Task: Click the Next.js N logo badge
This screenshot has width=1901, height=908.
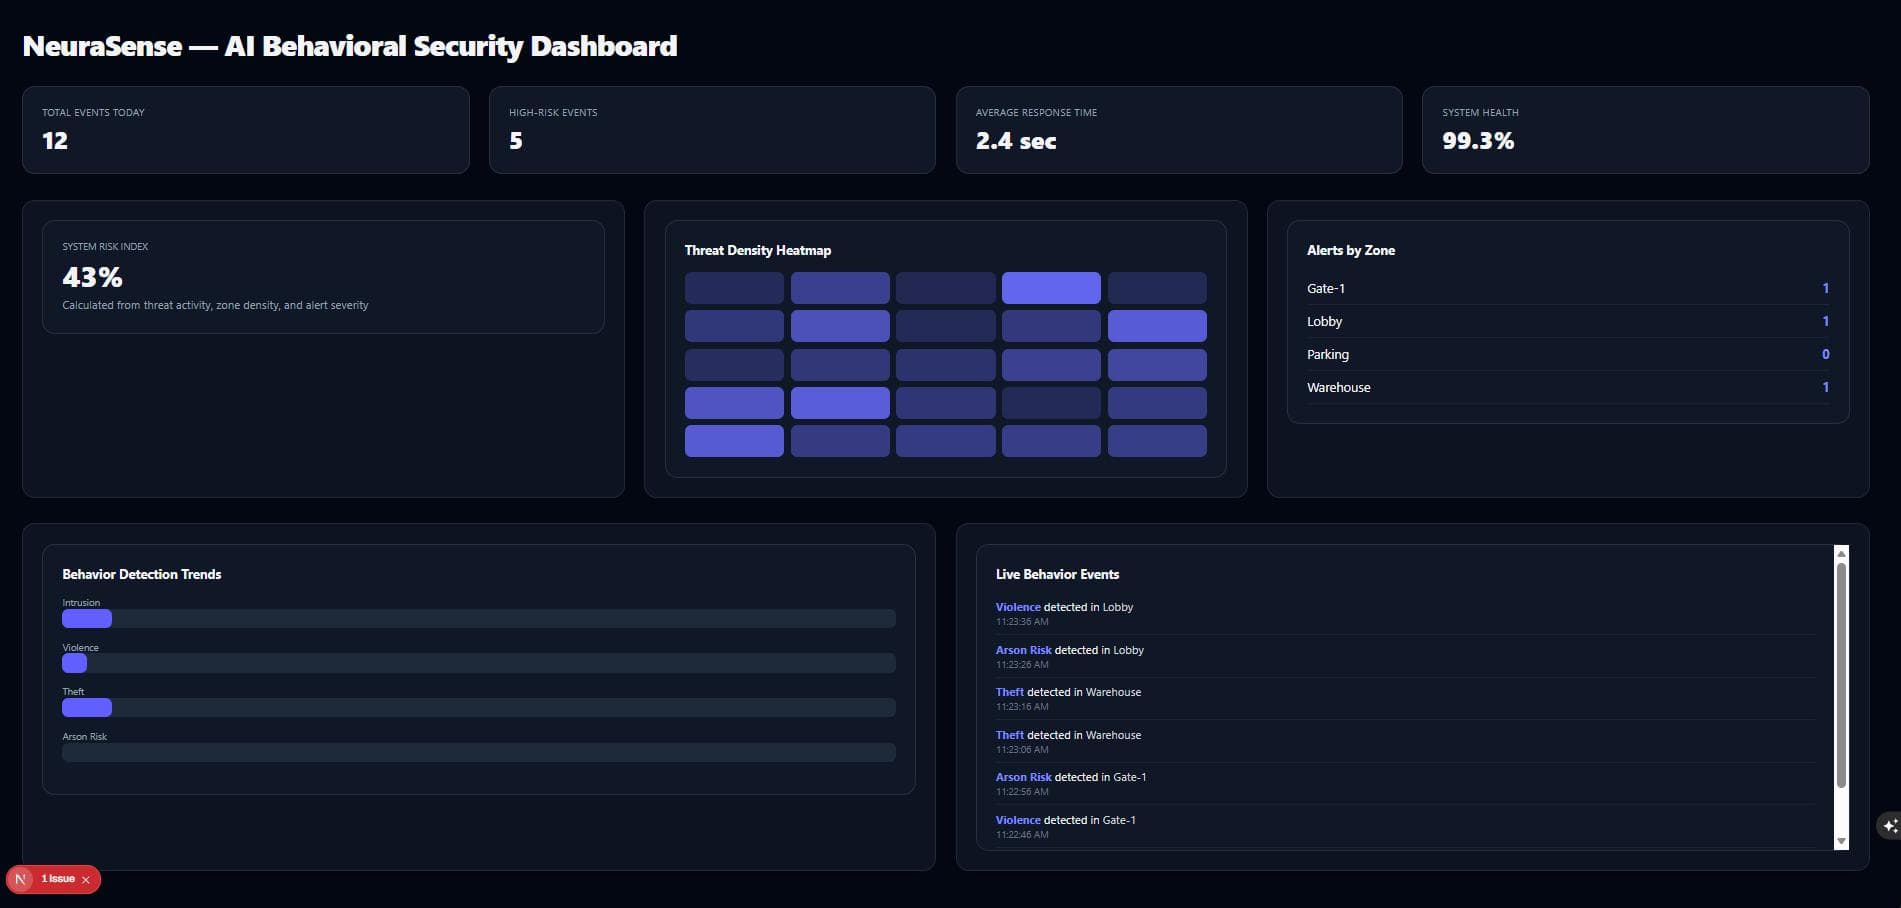Action: point(21,879)
